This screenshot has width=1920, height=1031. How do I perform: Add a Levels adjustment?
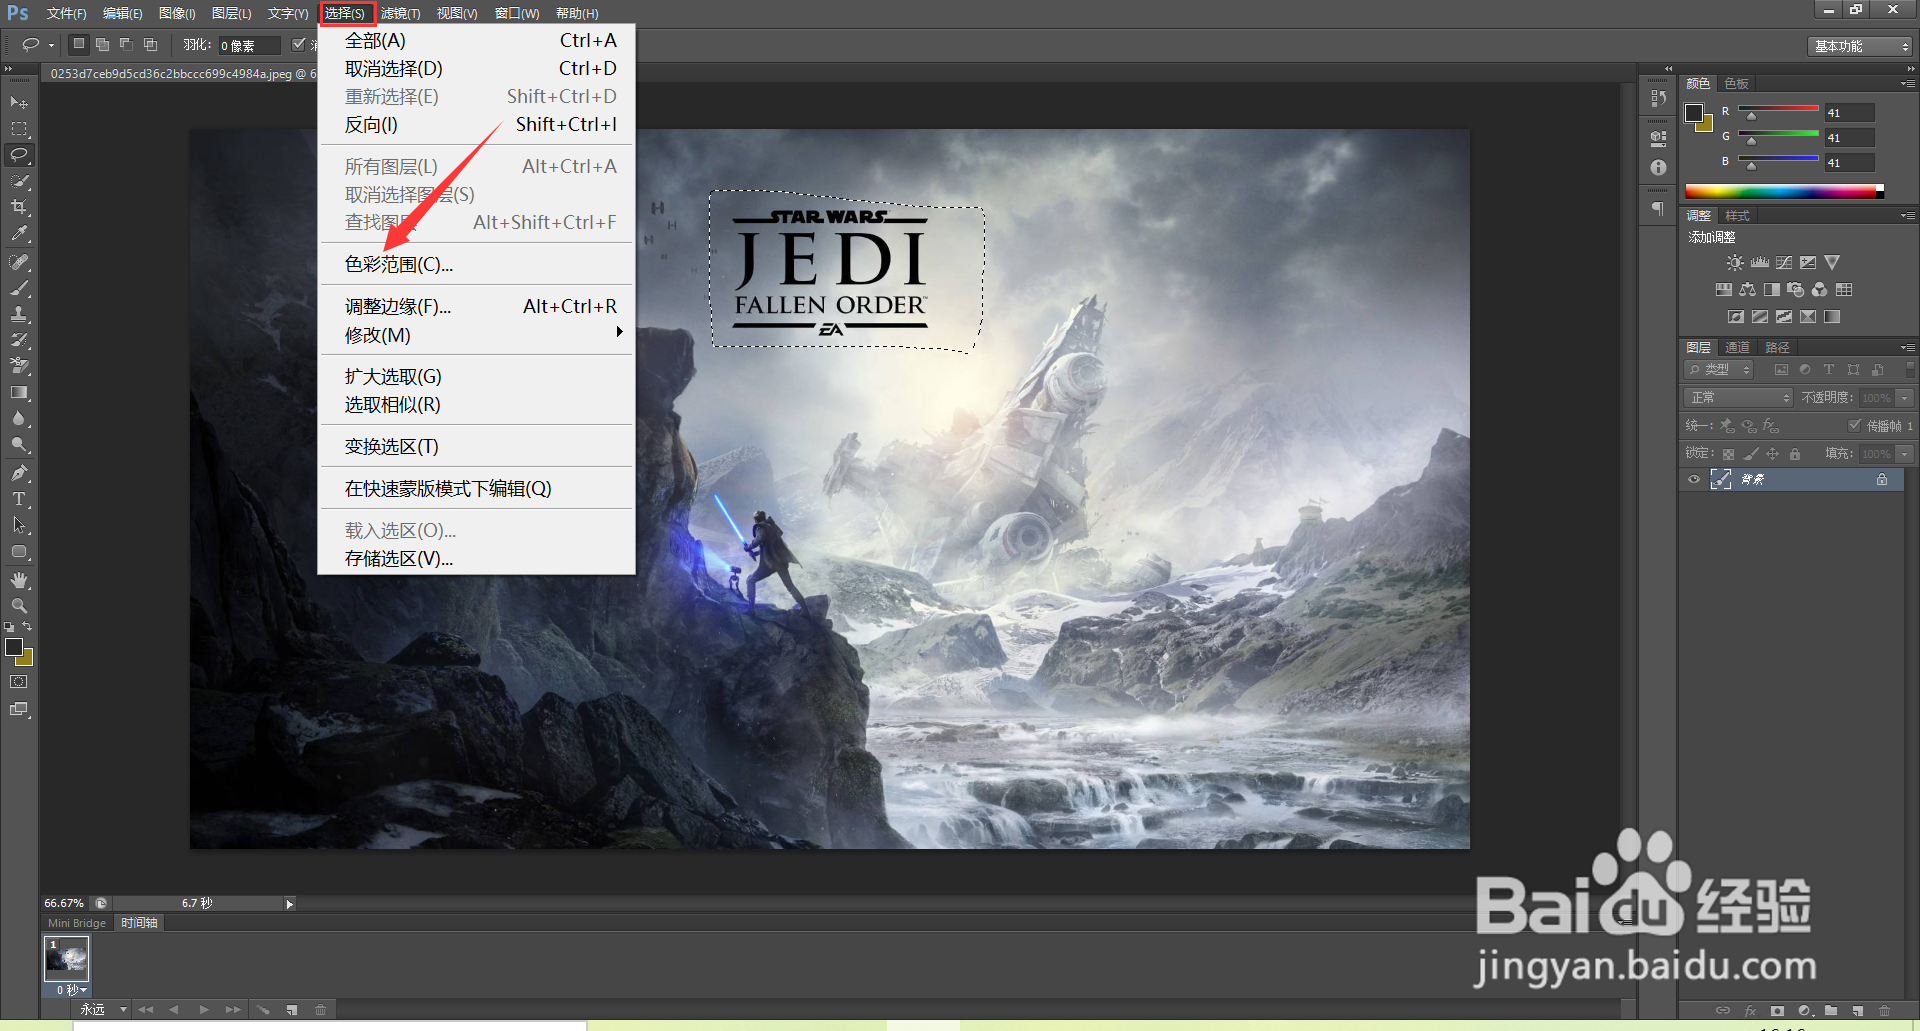[1760, 263]
